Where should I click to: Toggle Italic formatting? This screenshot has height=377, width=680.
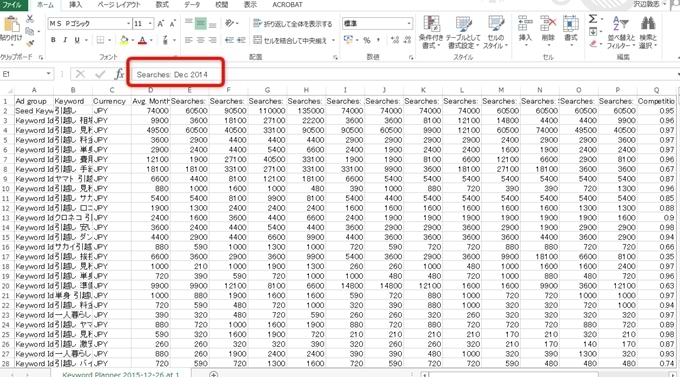[65, 40]
